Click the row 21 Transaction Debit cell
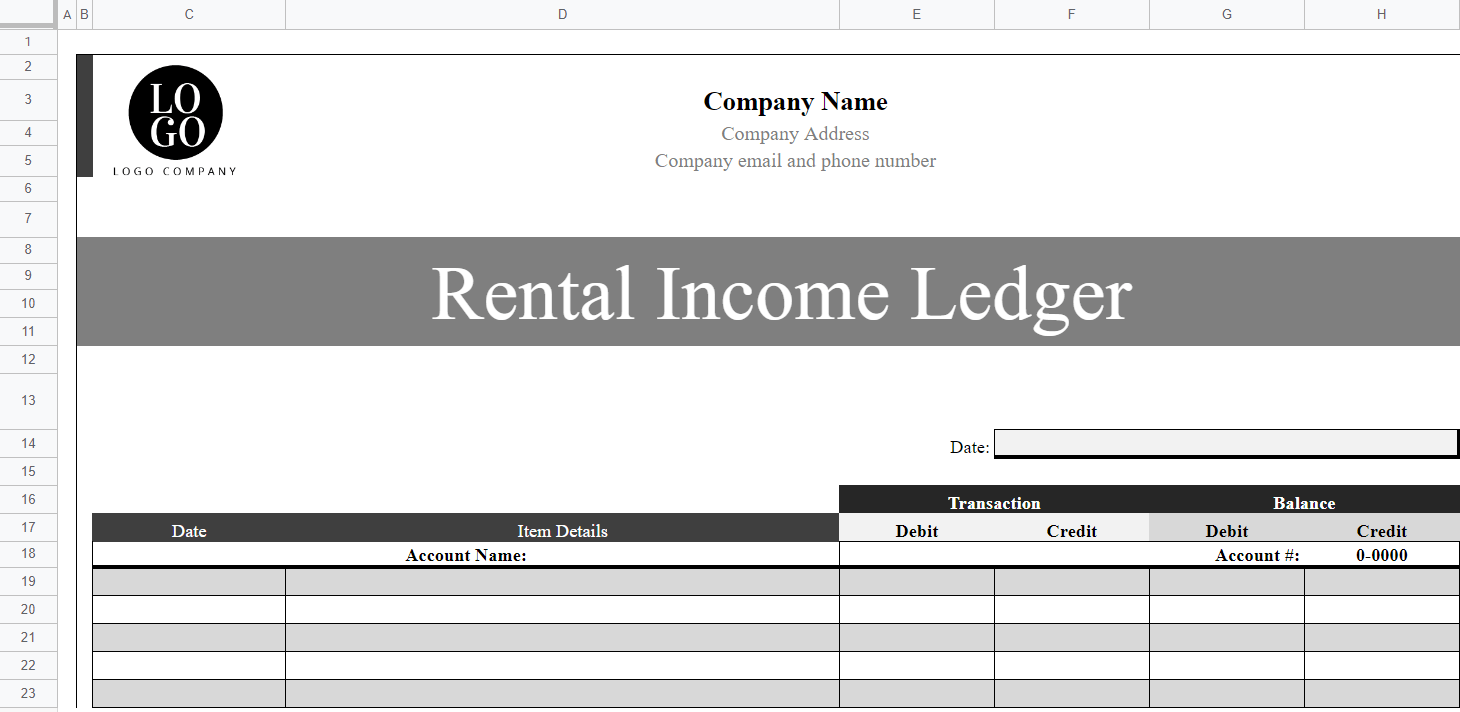The width and height of the screenshot is (1460, 712). point(917,637)
